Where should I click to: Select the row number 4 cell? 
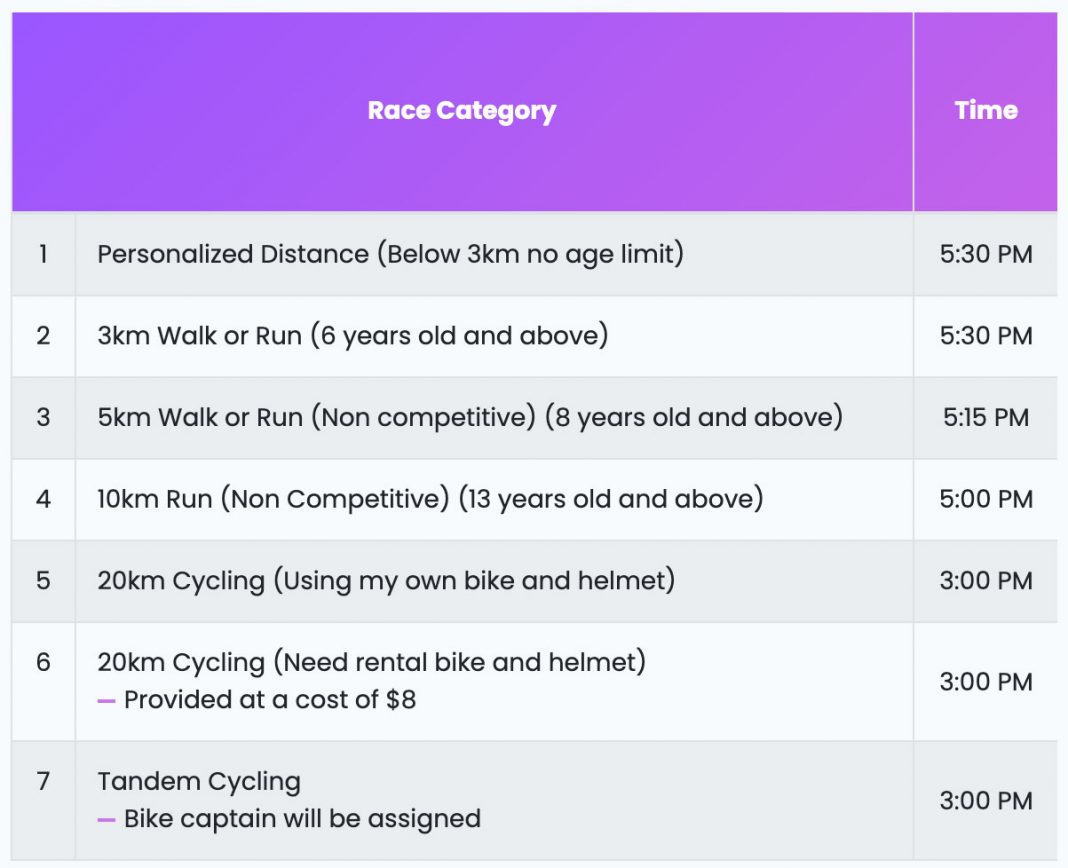pyautogui.click(x=43, y=499)
